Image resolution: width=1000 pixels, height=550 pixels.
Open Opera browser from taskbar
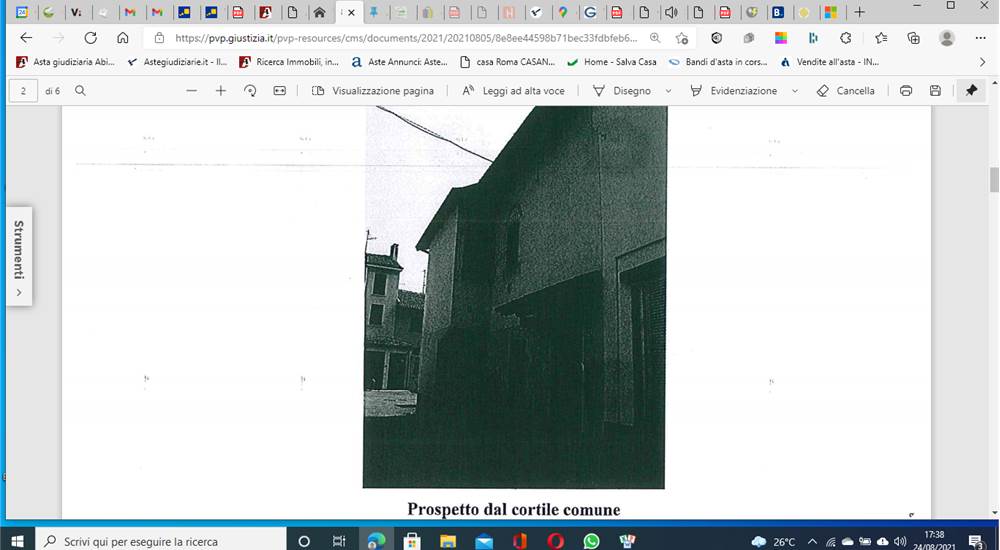tap(555, 541)
